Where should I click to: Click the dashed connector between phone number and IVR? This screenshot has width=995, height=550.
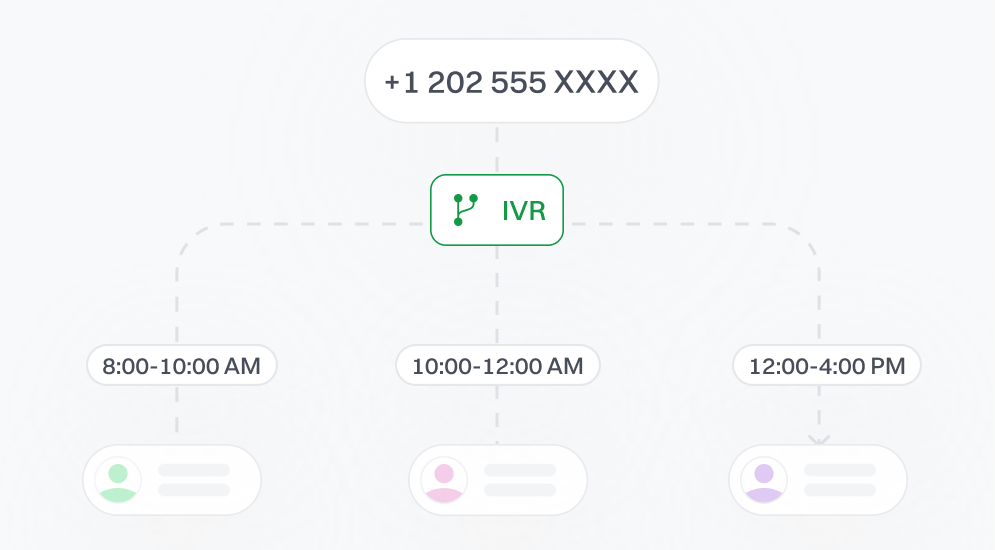(x=497, y=148)
